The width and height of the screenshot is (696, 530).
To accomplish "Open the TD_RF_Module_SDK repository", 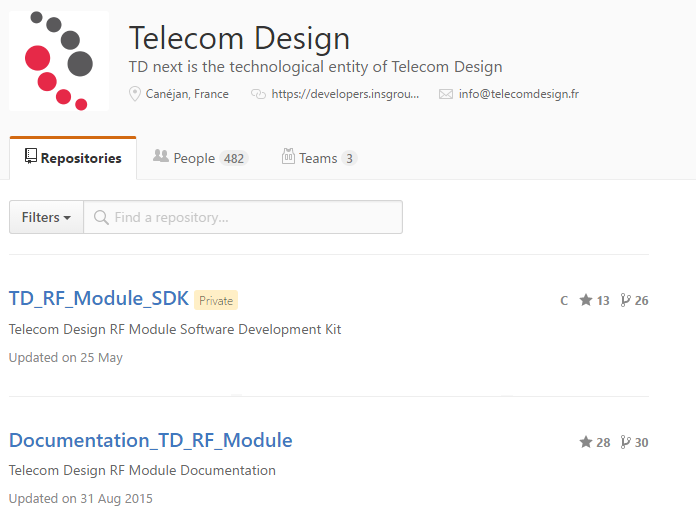I will [99, 298].
